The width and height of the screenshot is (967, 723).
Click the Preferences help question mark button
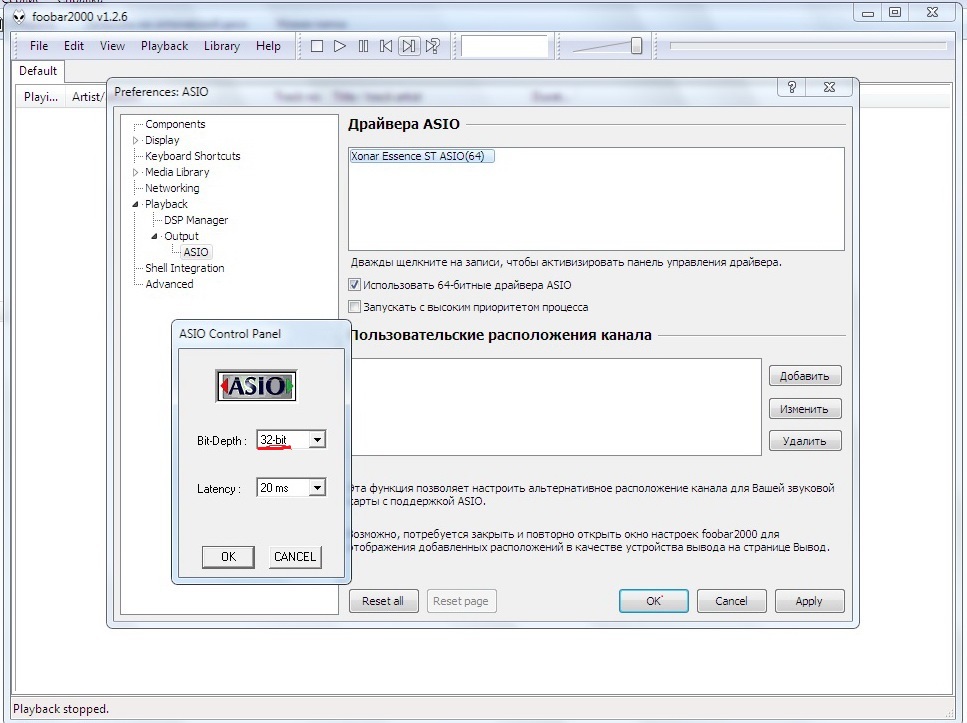pos(791,87)
